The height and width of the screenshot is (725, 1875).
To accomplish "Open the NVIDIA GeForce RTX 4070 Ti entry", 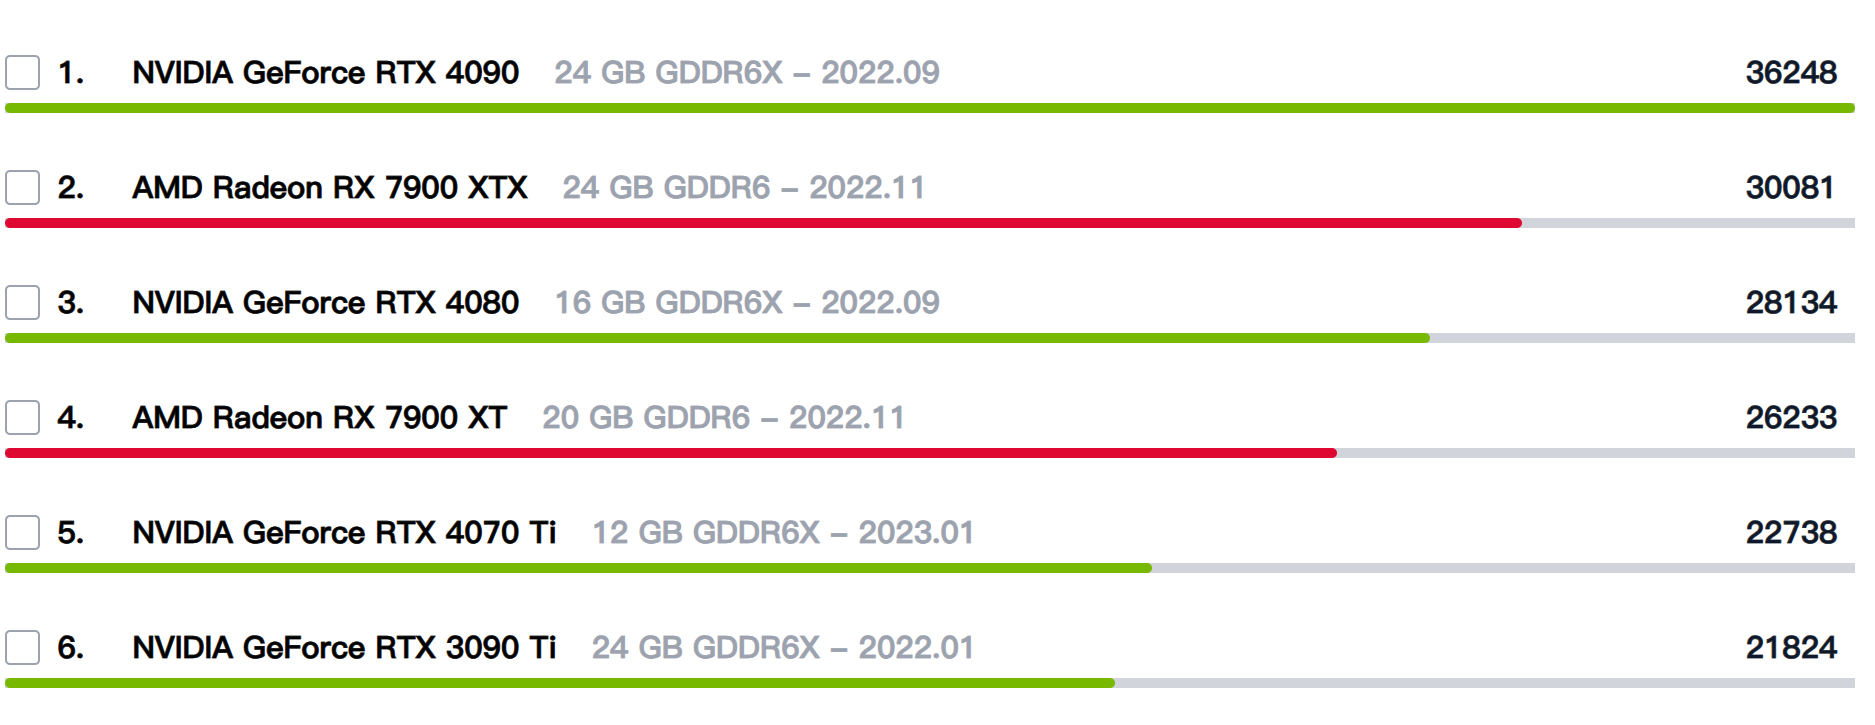I will [x=345, y=533].
